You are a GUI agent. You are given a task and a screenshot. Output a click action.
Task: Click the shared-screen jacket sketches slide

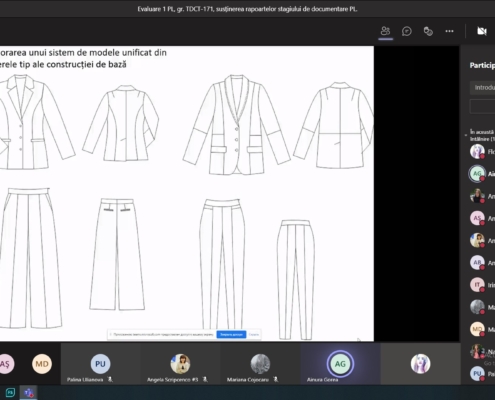187,193
